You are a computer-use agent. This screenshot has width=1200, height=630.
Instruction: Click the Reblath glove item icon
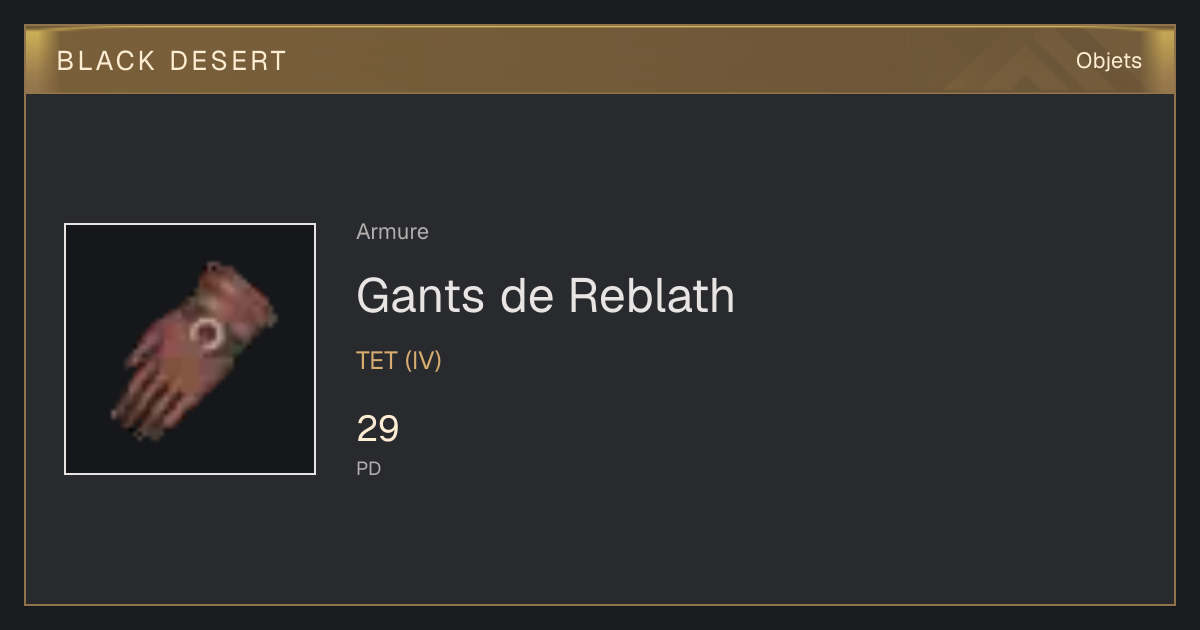190,349
